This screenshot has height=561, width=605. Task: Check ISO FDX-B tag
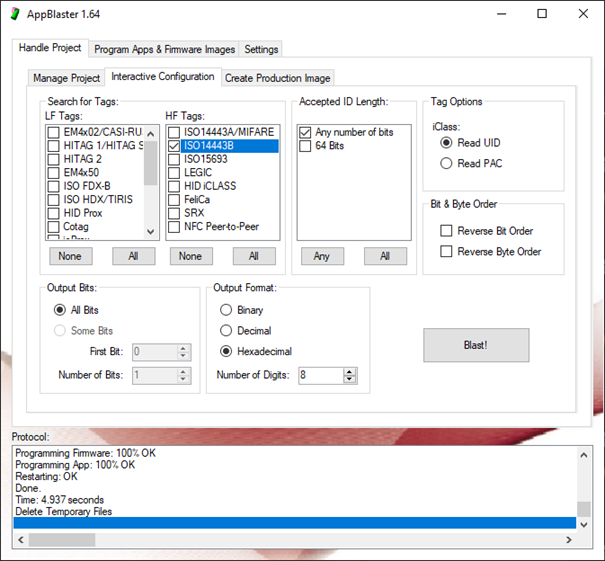[53, 186]
